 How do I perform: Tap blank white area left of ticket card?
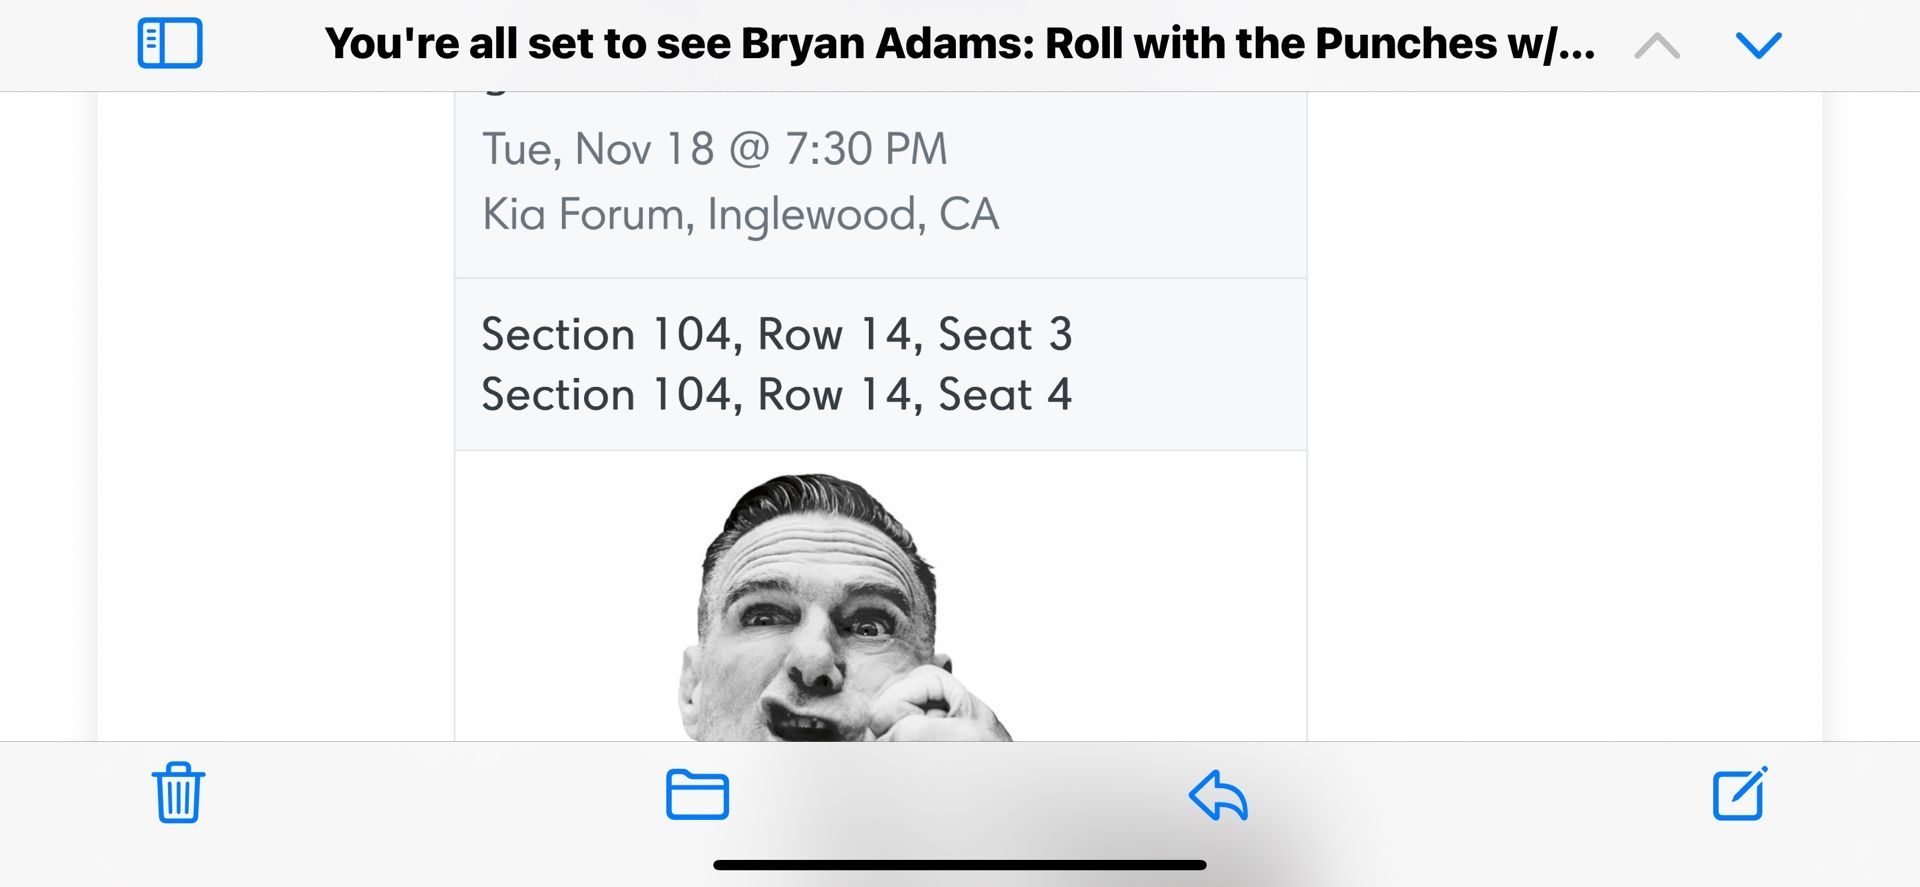[x=275, y=420]
